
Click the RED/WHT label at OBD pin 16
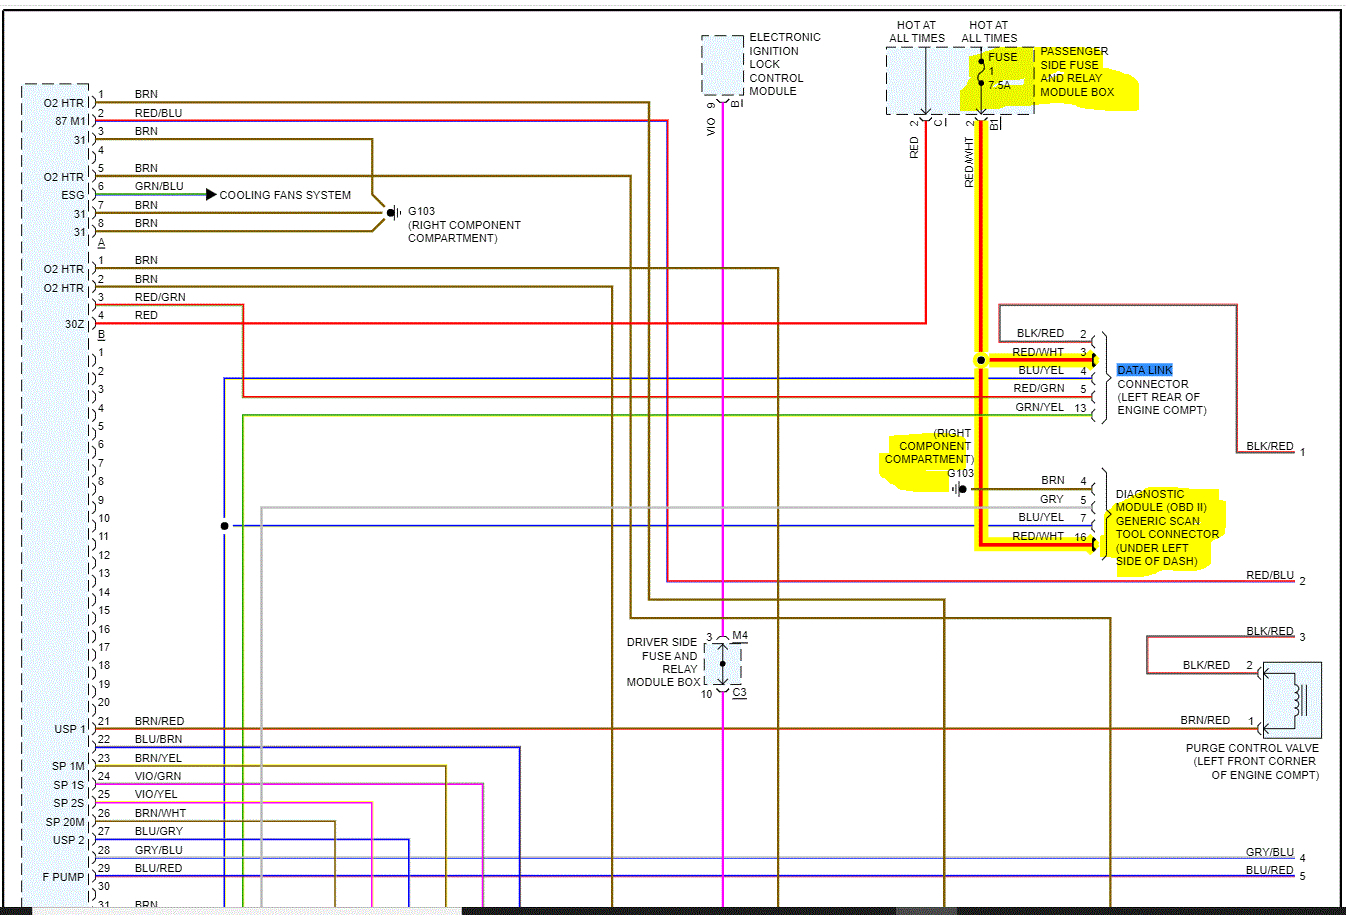coord(1038,536)
